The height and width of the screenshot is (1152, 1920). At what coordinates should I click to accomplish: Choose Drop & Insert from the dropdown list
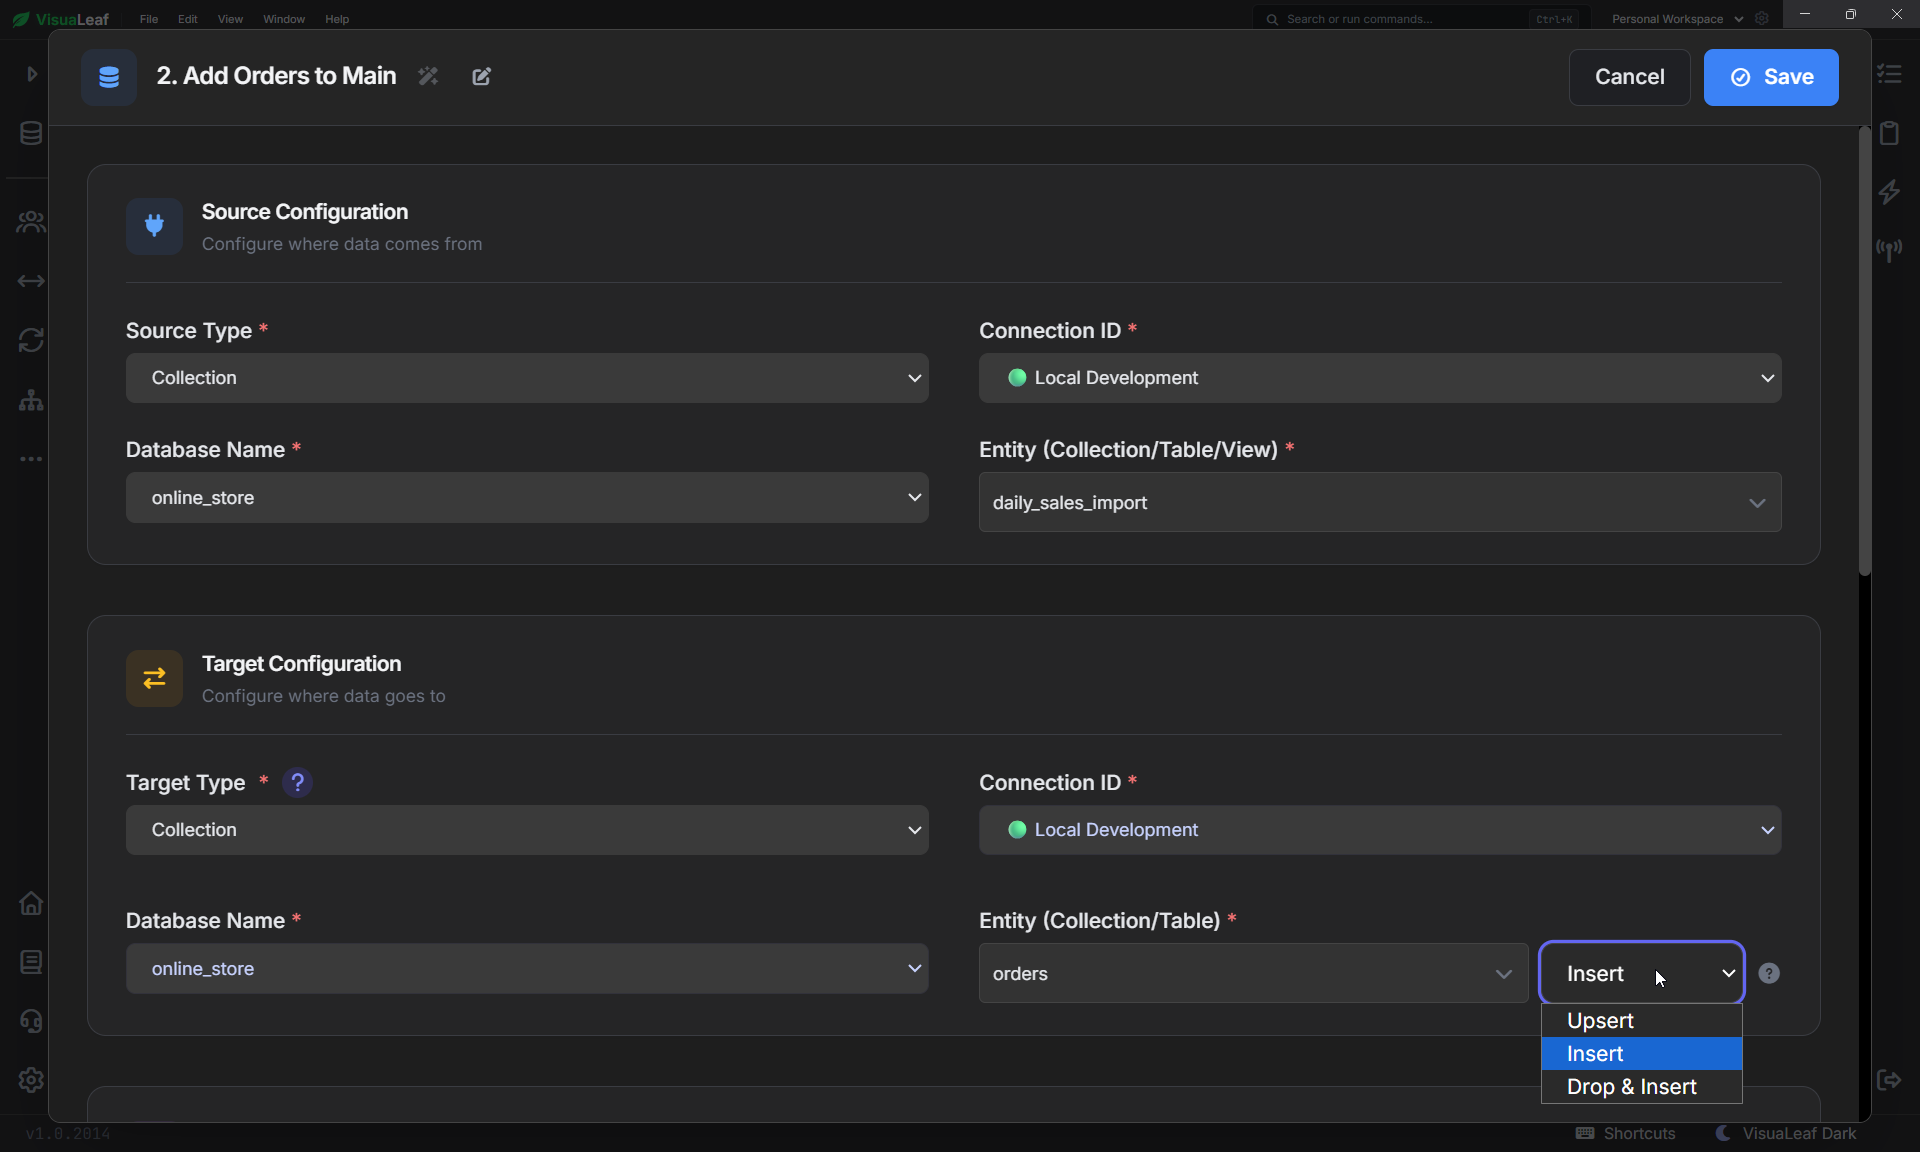(x=1642, y=1086)
